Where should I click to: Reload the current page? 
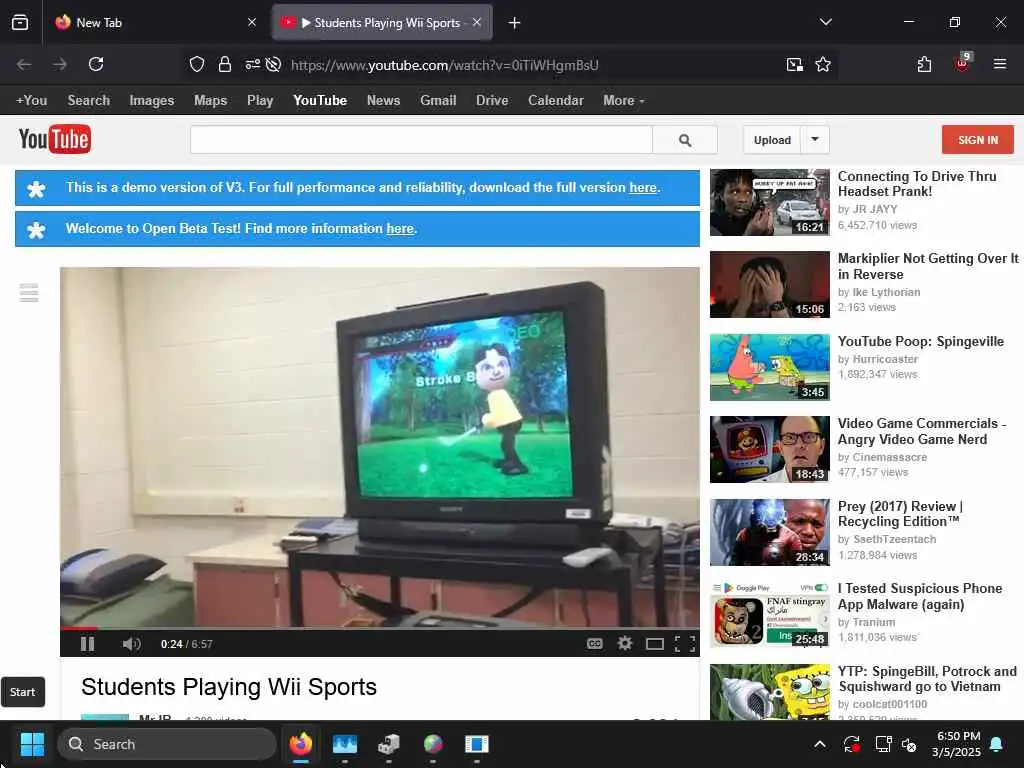[x=96, y=64]
